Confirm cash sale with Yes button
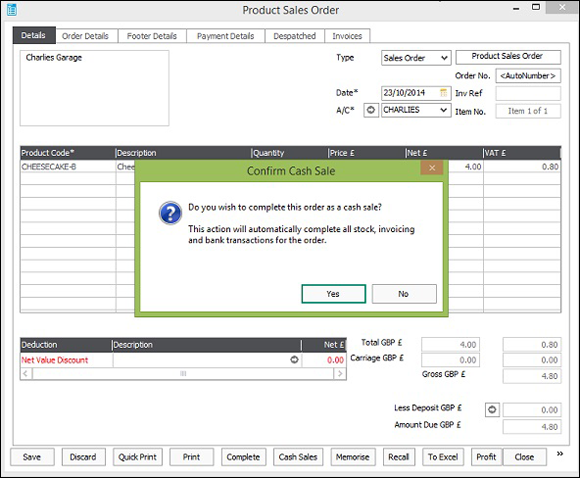Viewport: 580px width, 478px height. (333, 294)
